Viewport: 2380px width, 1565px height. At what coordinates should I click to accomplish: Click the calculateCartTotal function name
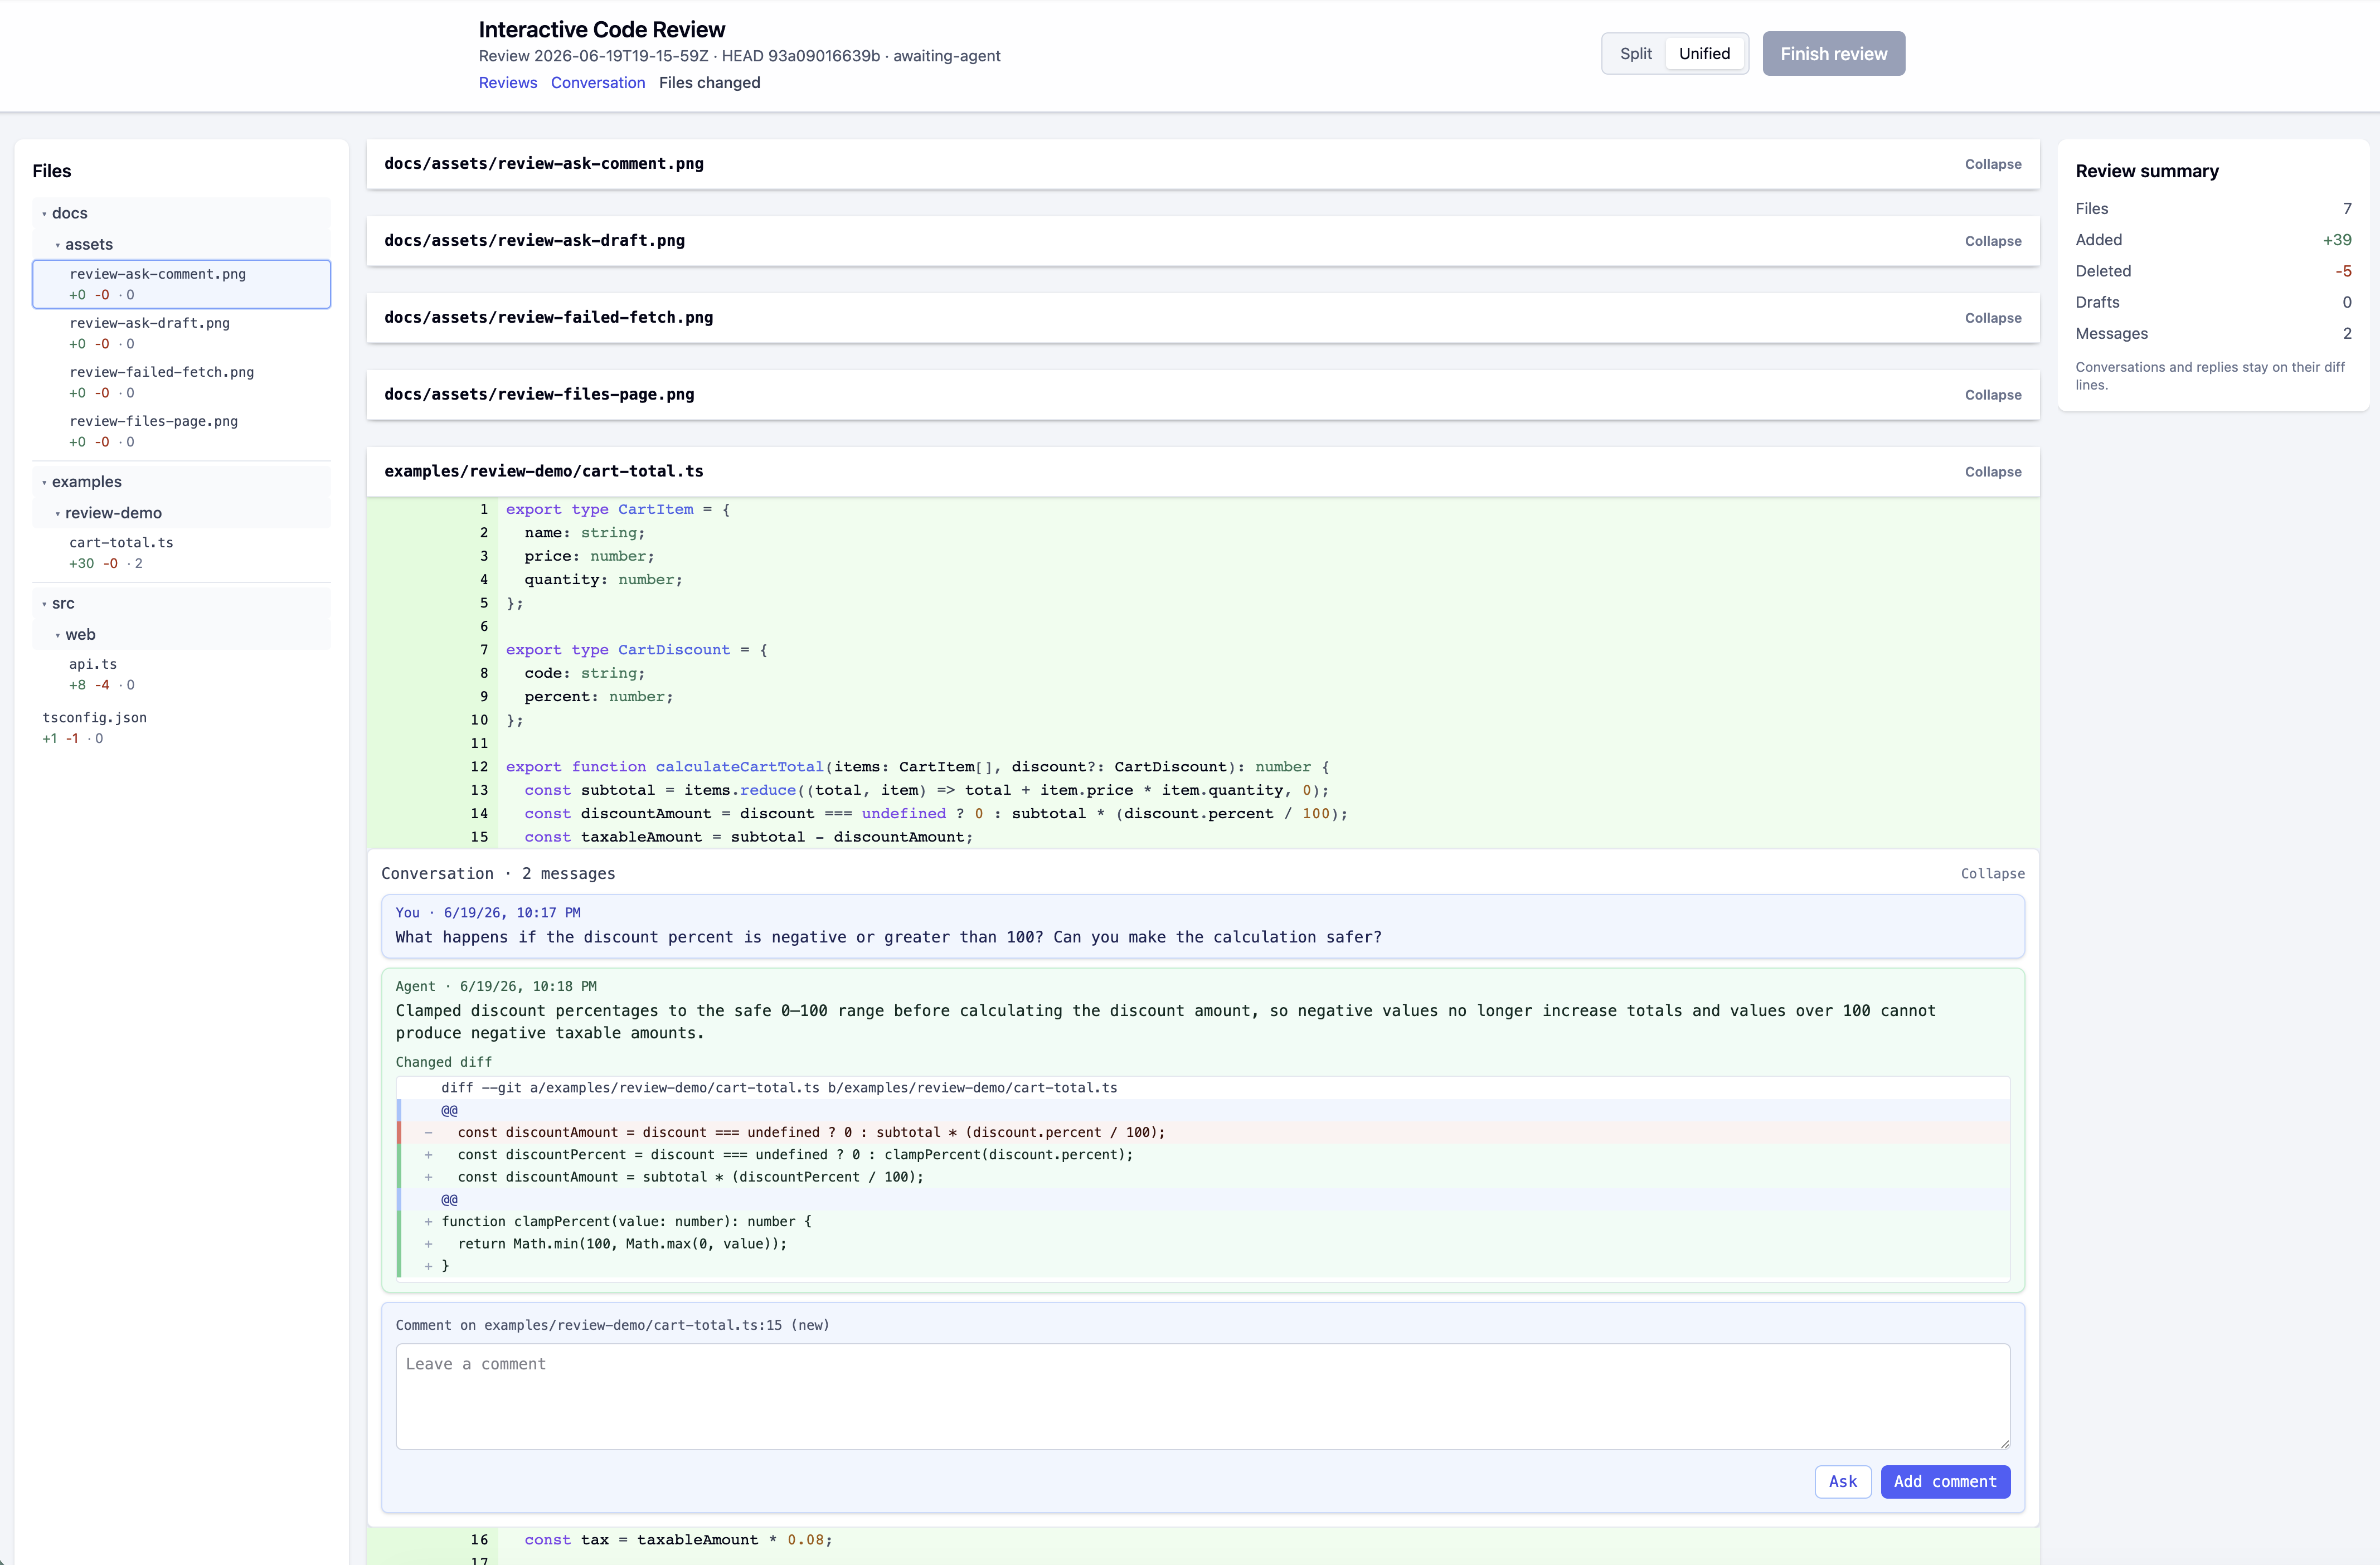point(739,767)
